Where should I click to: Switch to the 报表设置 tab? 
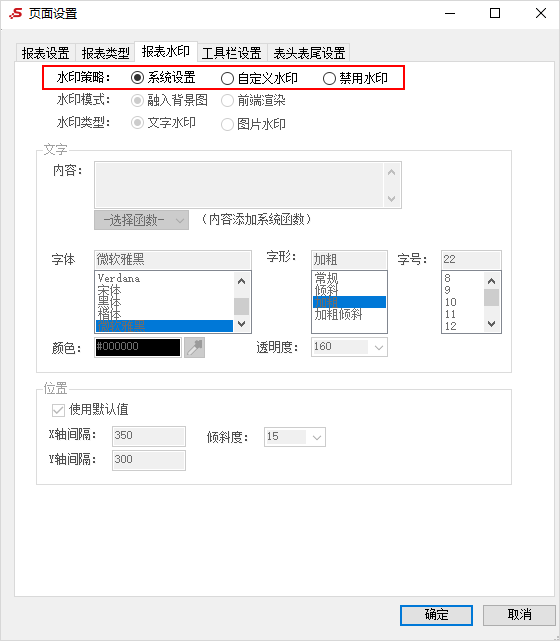[45, 53]
